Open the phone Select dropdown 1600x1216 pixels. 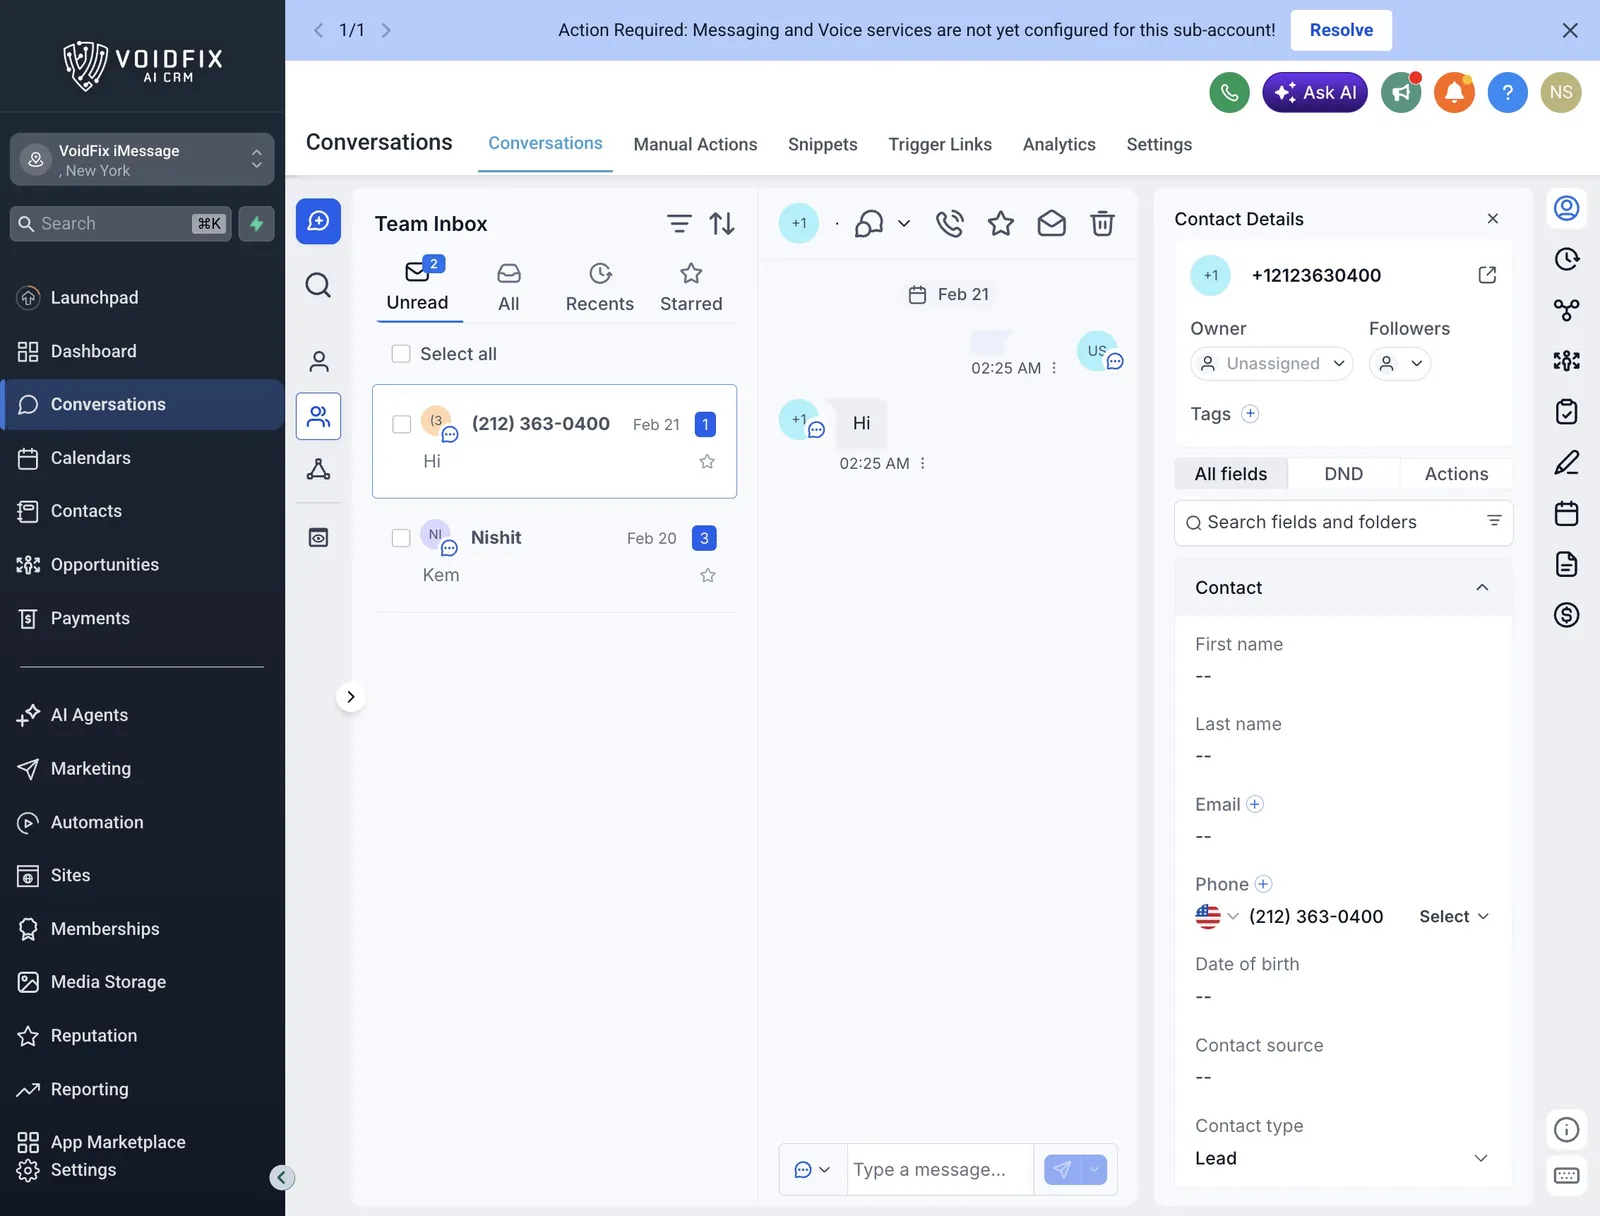pos(1454,917)
